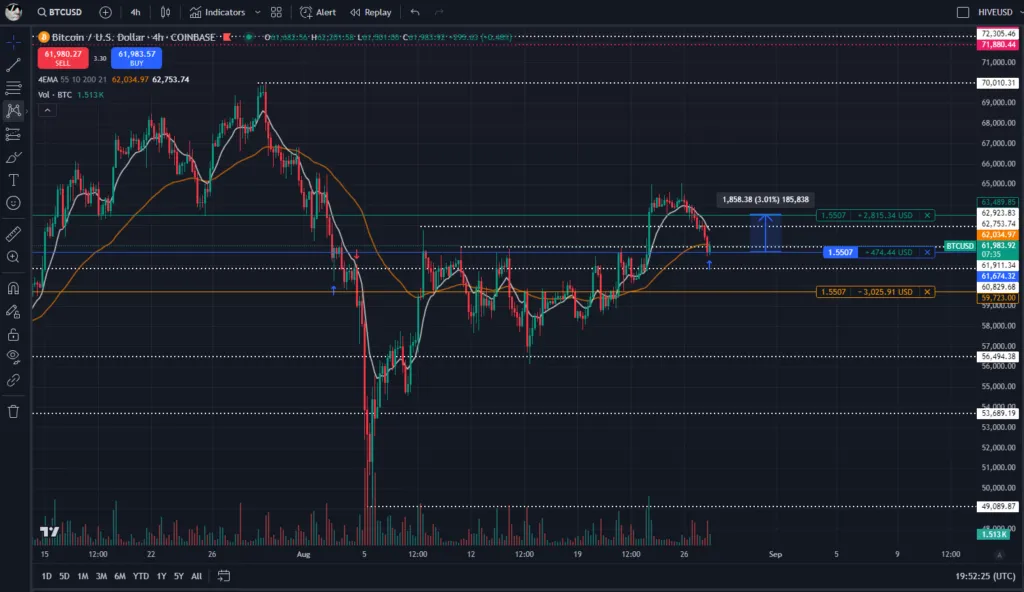Click the red SELL 61,980.27 button
The image size is (1024, 592).
point(63,58)
